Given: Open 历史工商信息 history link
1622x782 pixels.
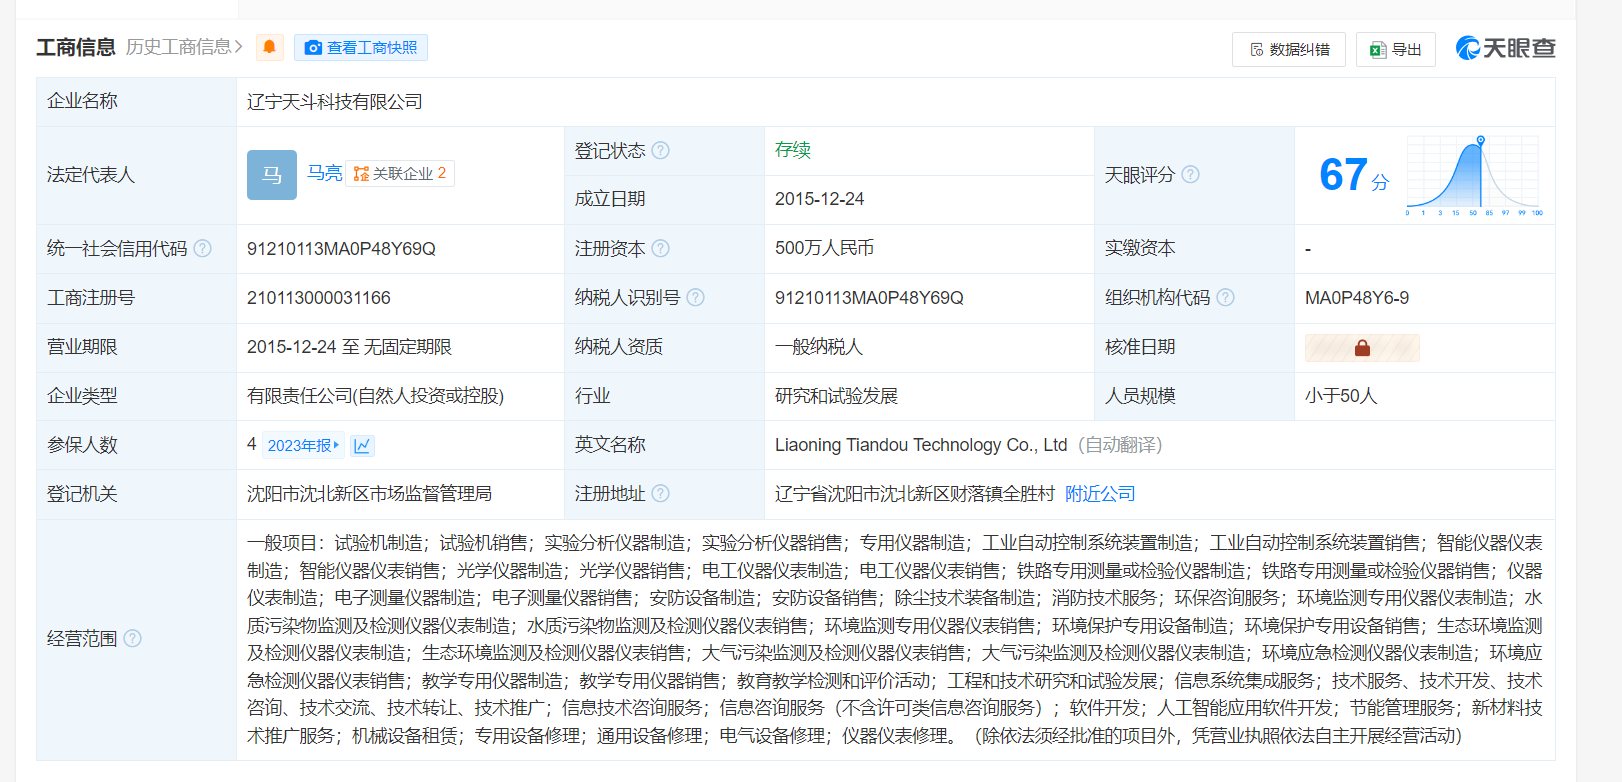Looking at the screenshot, I should 184,47.
